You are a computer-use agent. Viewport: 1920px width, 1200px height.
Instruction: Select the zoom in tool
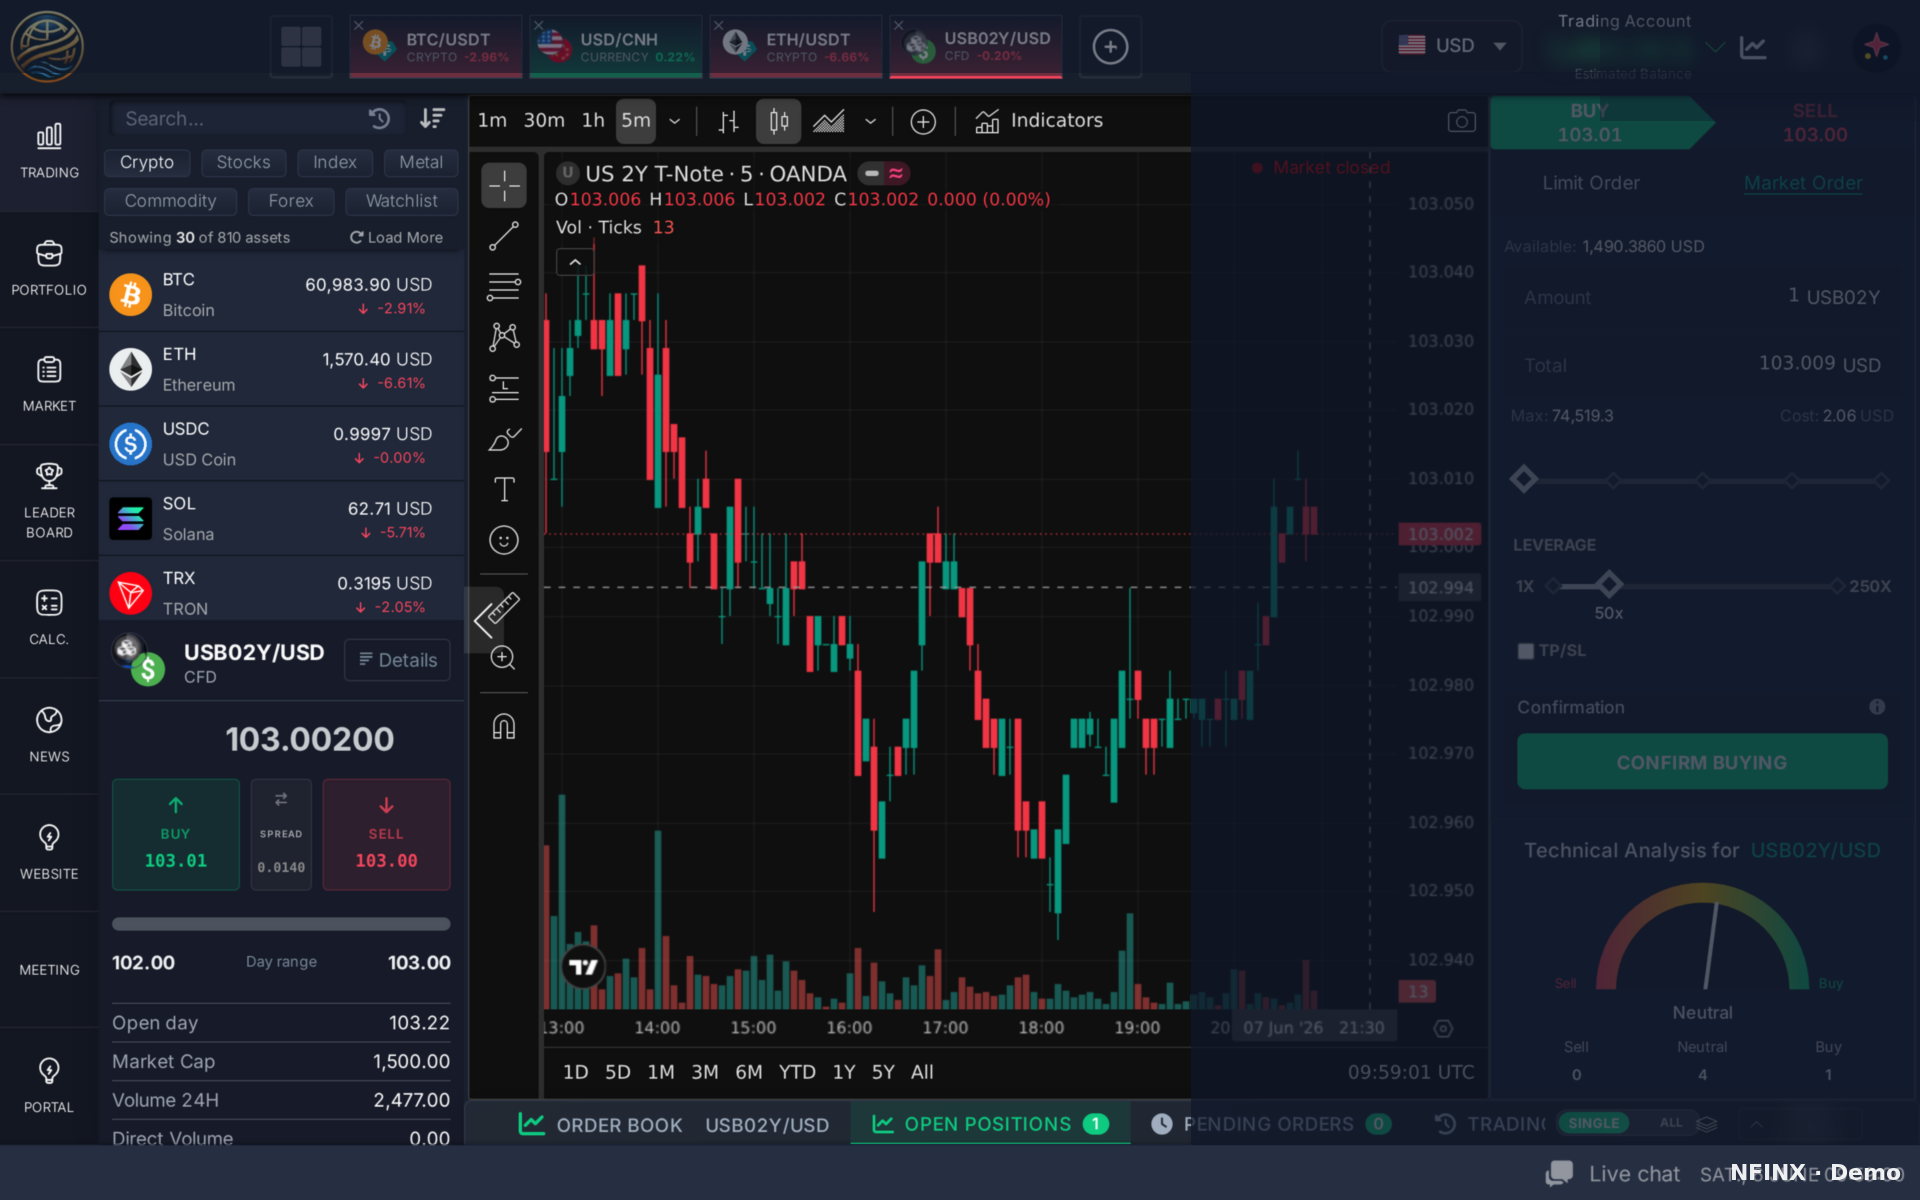pos(504,657)
